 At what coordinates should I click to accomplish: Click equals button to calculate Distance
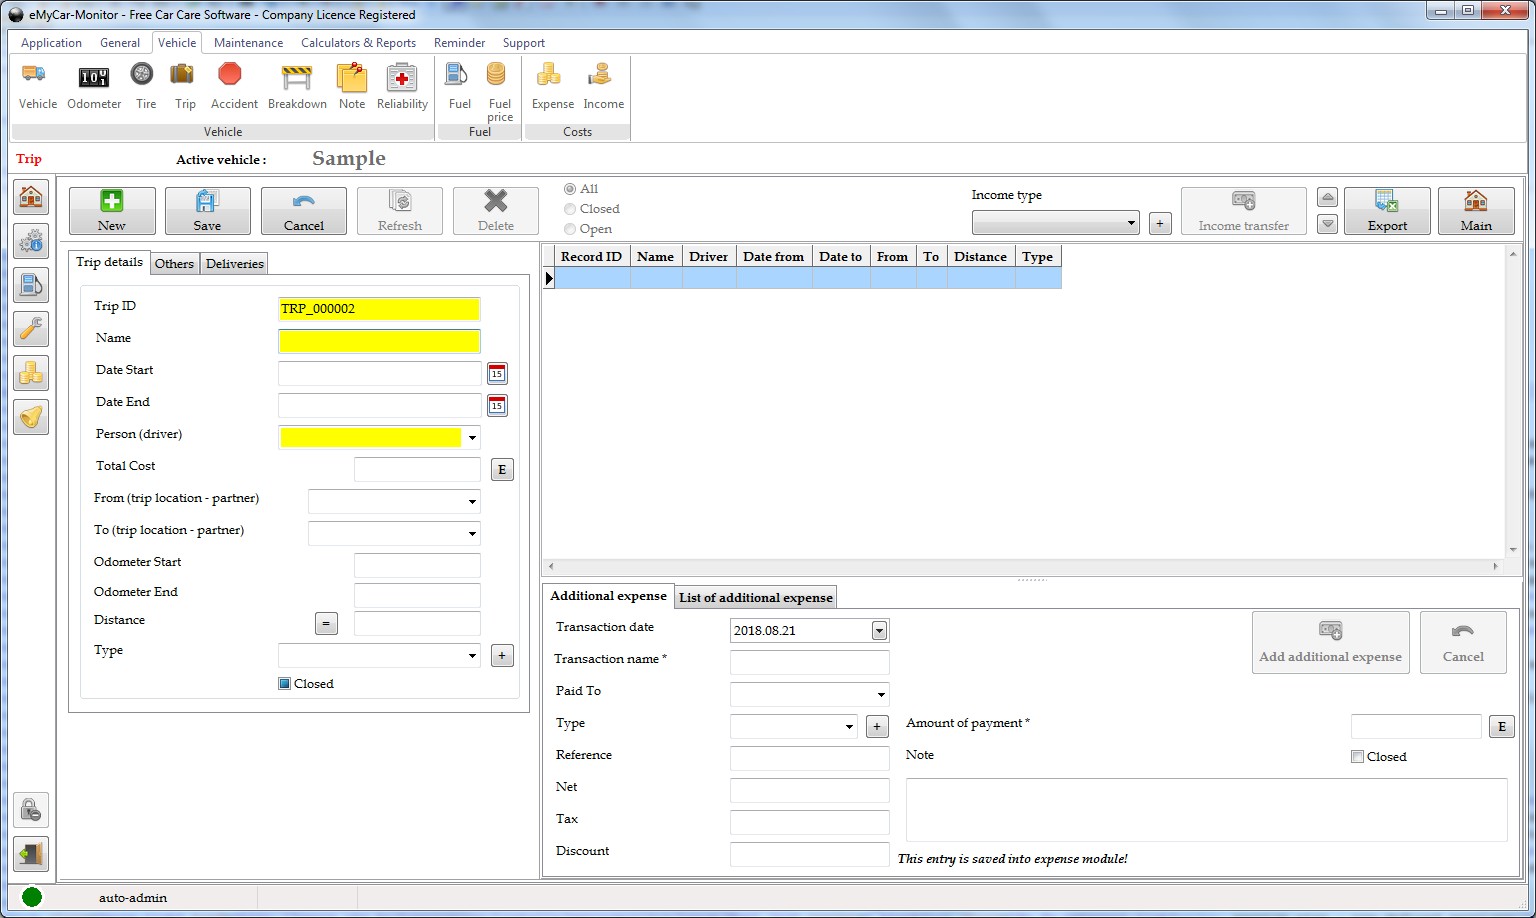(326, 623)
